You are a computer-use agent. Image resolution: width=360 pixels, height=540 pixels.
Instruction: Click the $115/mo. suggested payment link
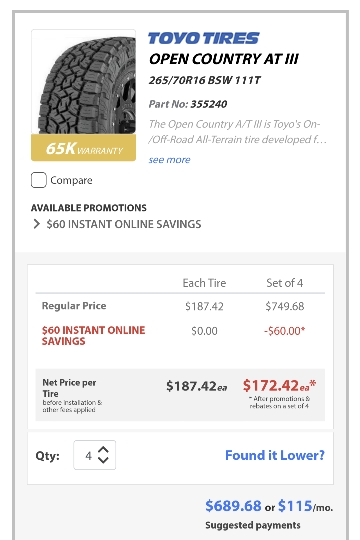305,506
